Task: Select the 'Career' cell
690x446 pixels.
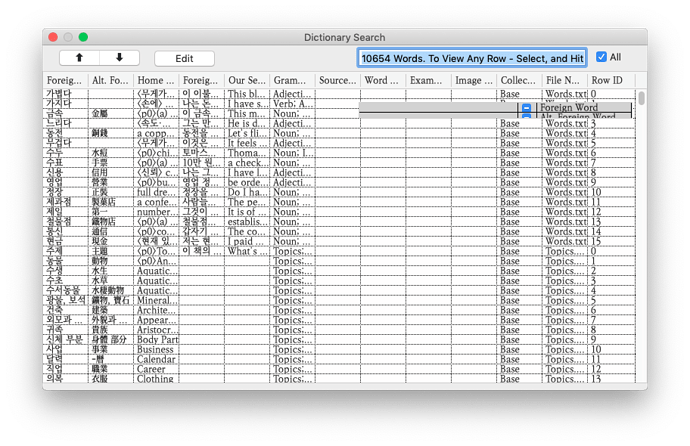Action: pos(156,369)
